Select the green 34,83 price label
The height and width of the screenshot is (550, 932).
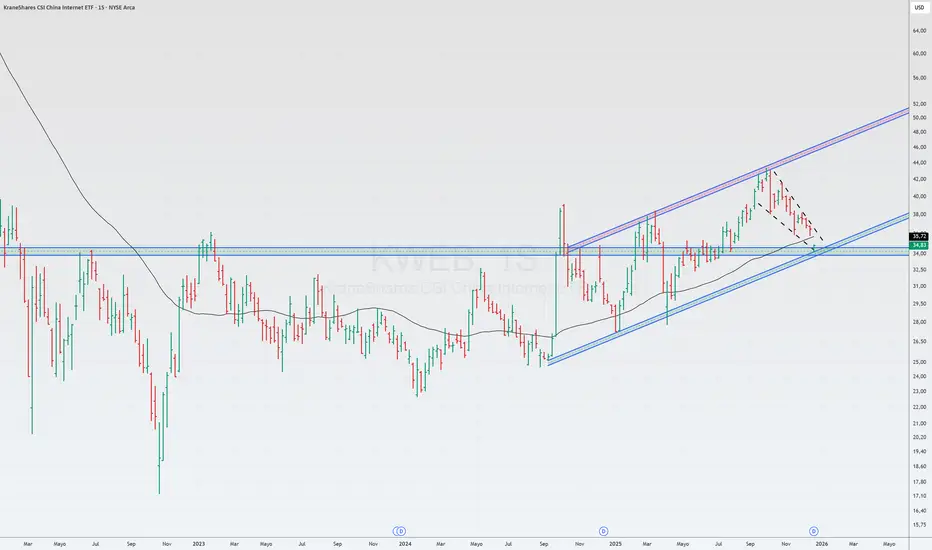coord(920,245)
